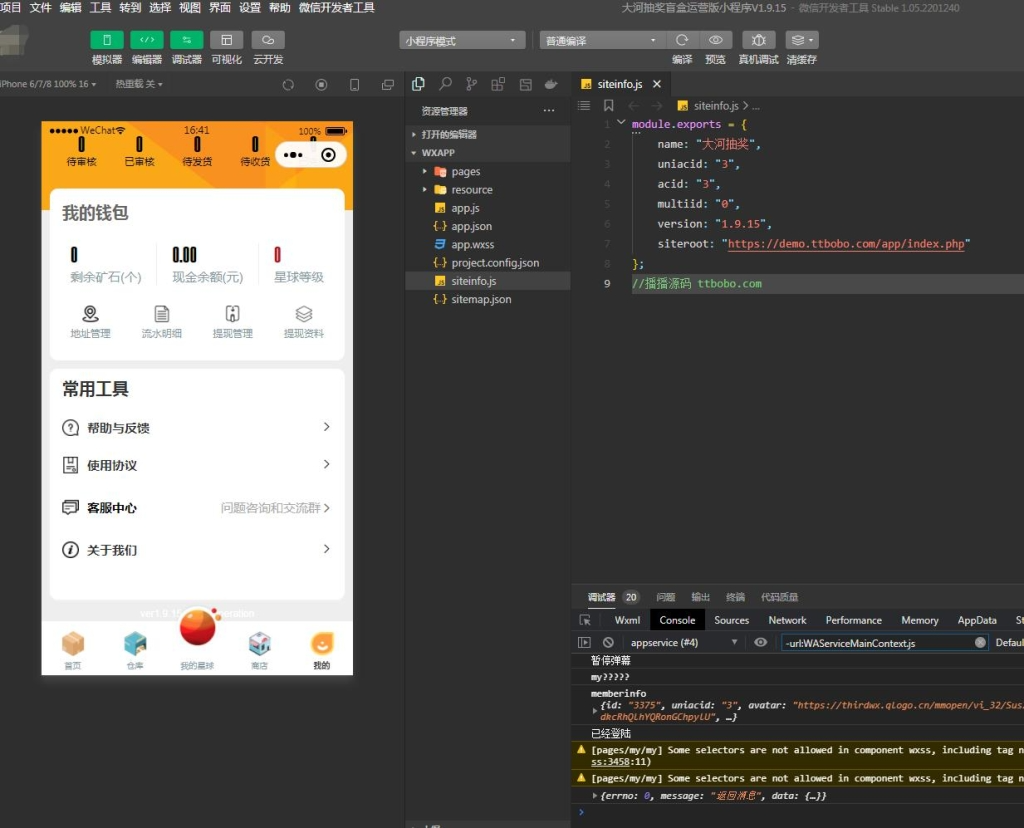The image size is (1024, 828).
Task: Expand the memberinfo object in console
Action: [x=594, y=711]
